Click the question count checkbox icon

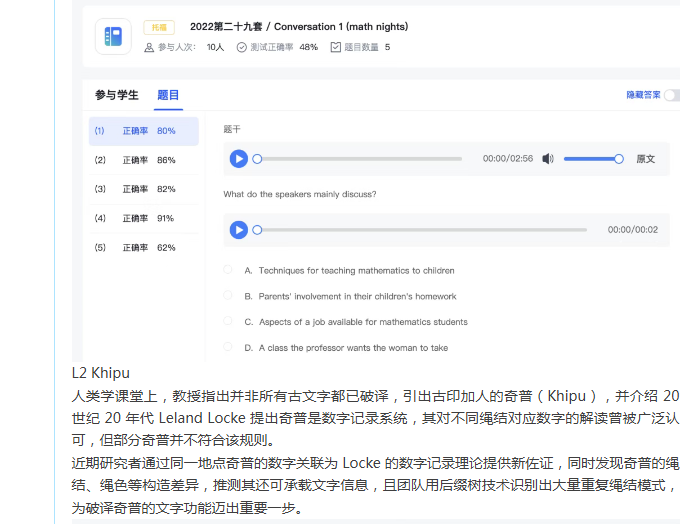click(x=335, y=47)
